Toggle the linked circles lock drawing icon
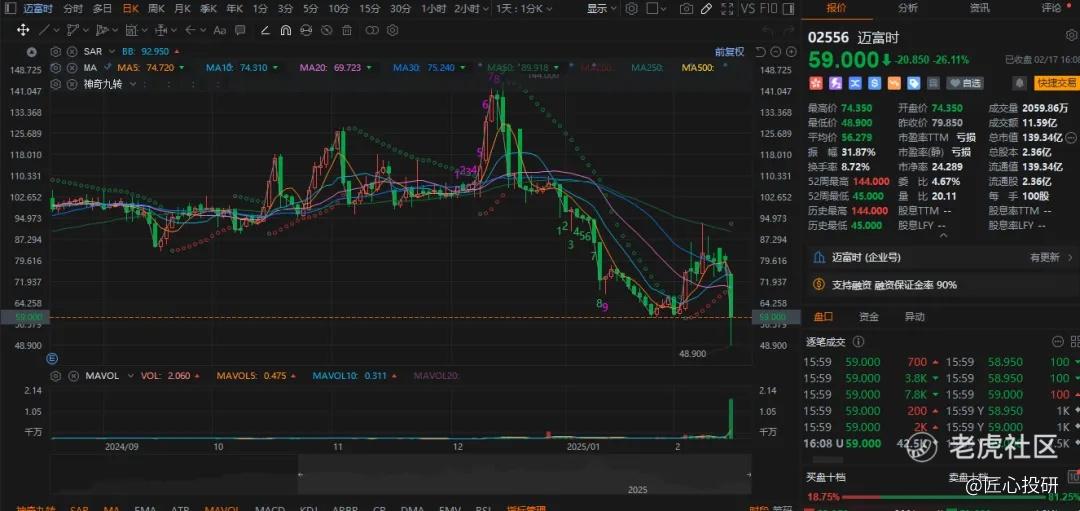Viewport: 1080px width, 511px height. click(x=372, y=30)
